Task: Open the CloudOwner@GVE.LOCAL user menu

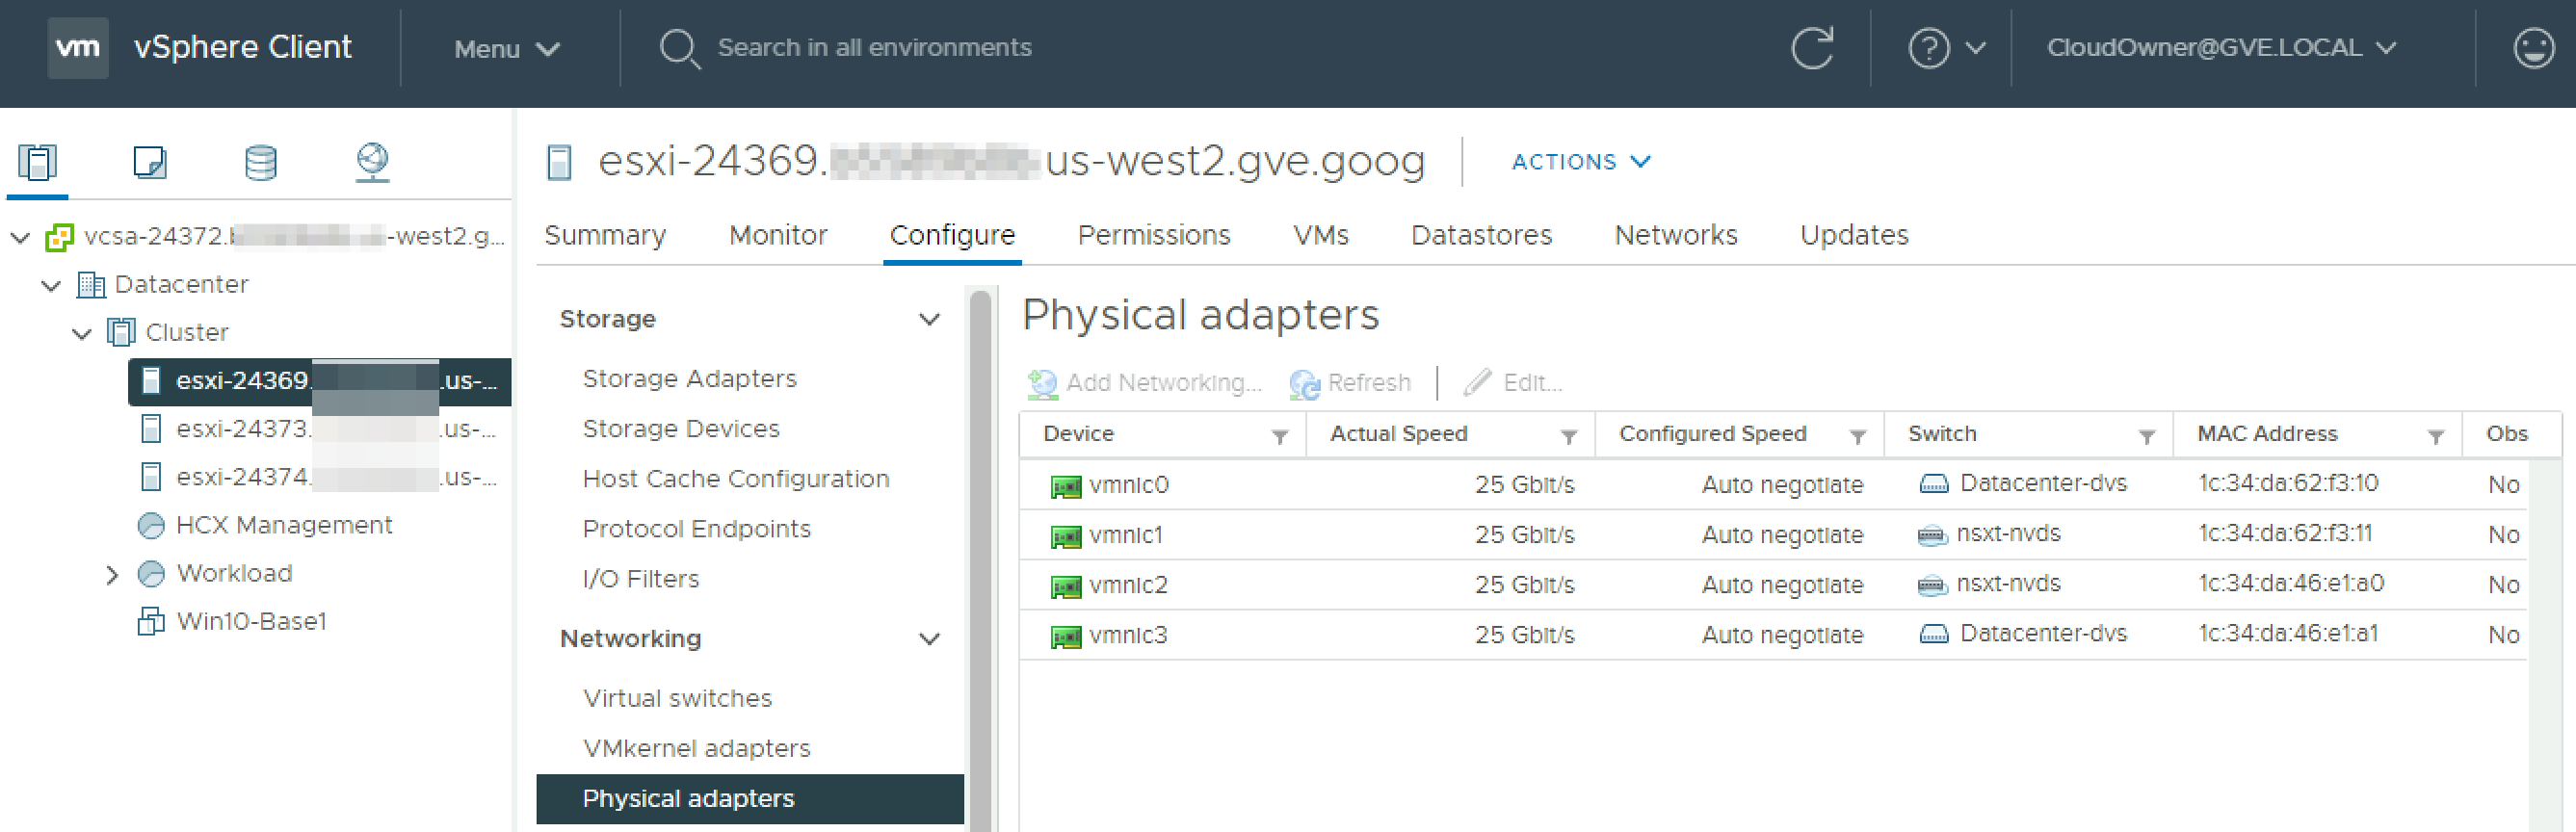Action: (x=2221, y=48)
